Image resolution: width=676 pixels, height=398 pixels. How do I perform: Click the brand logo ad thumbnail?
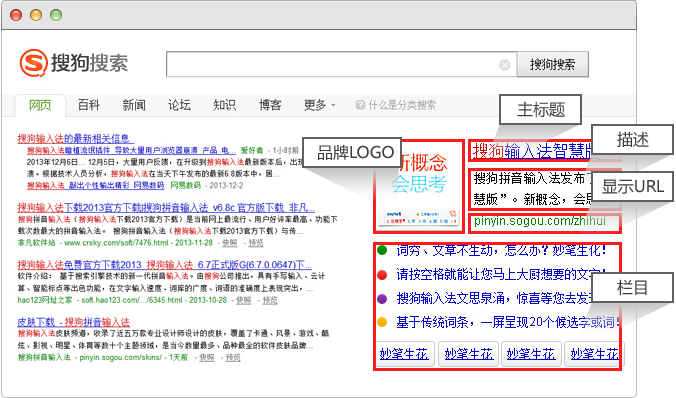click(419, 187)
